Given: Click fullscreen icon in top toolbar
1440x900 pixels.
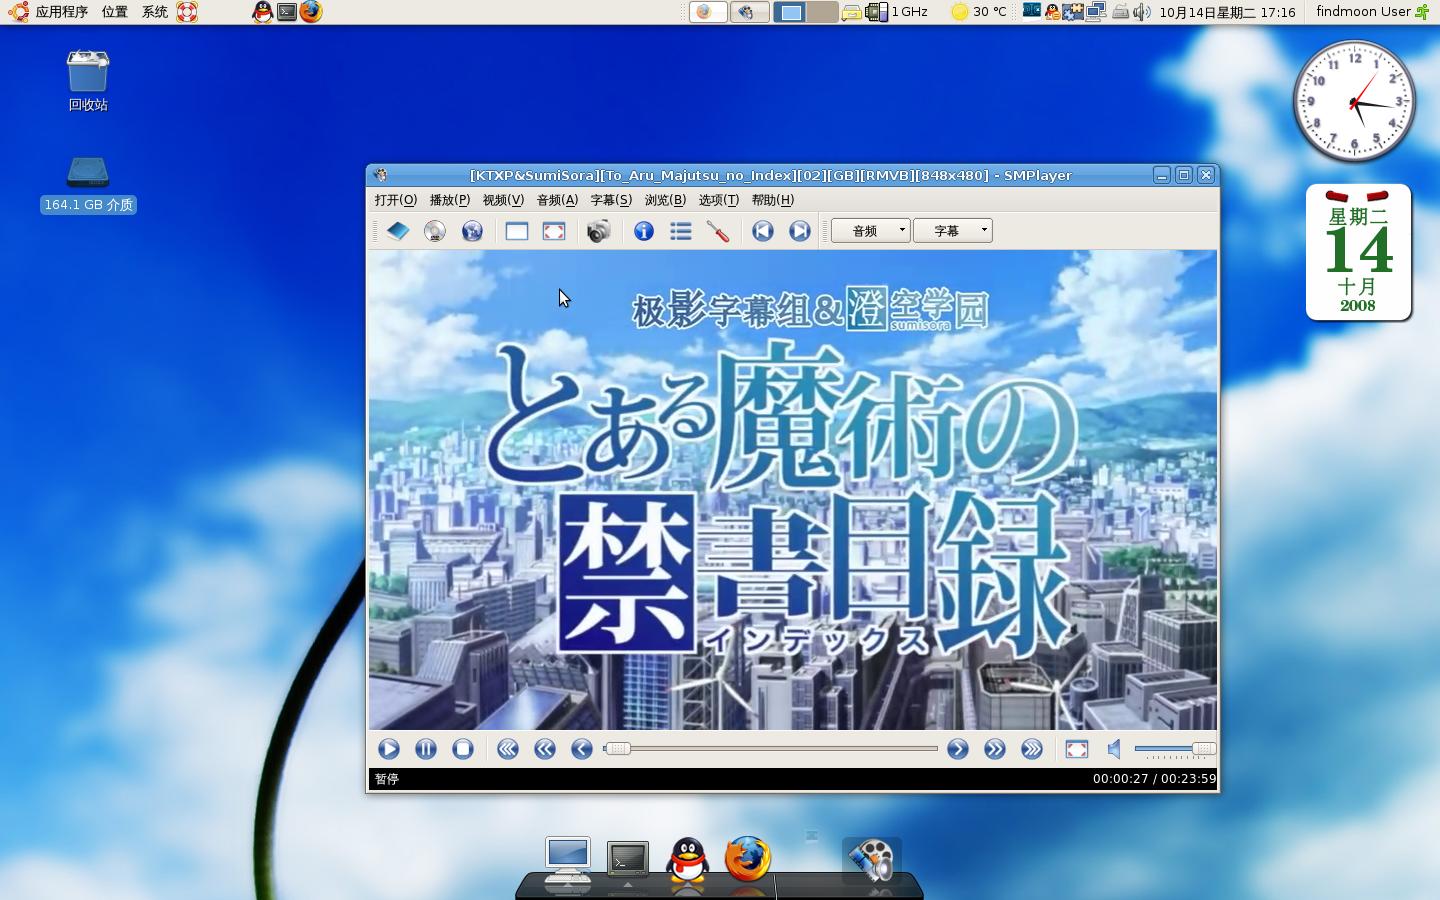Looking at the screenshot, I should point(554,231).
